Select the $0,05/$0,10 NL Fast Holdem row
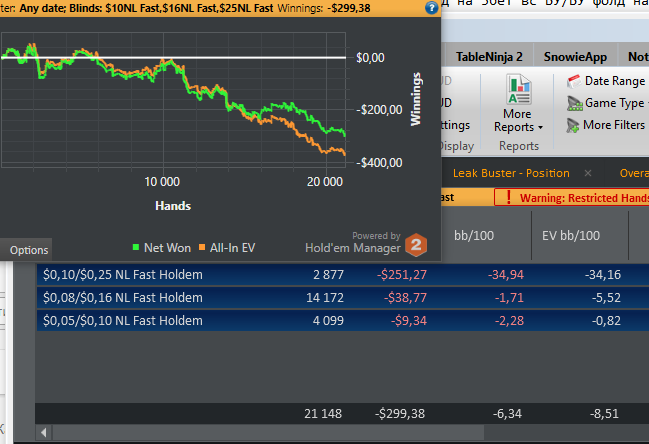The height and width of the screenshot is (444, 649). pyautogui.click(x=343, y=321)
